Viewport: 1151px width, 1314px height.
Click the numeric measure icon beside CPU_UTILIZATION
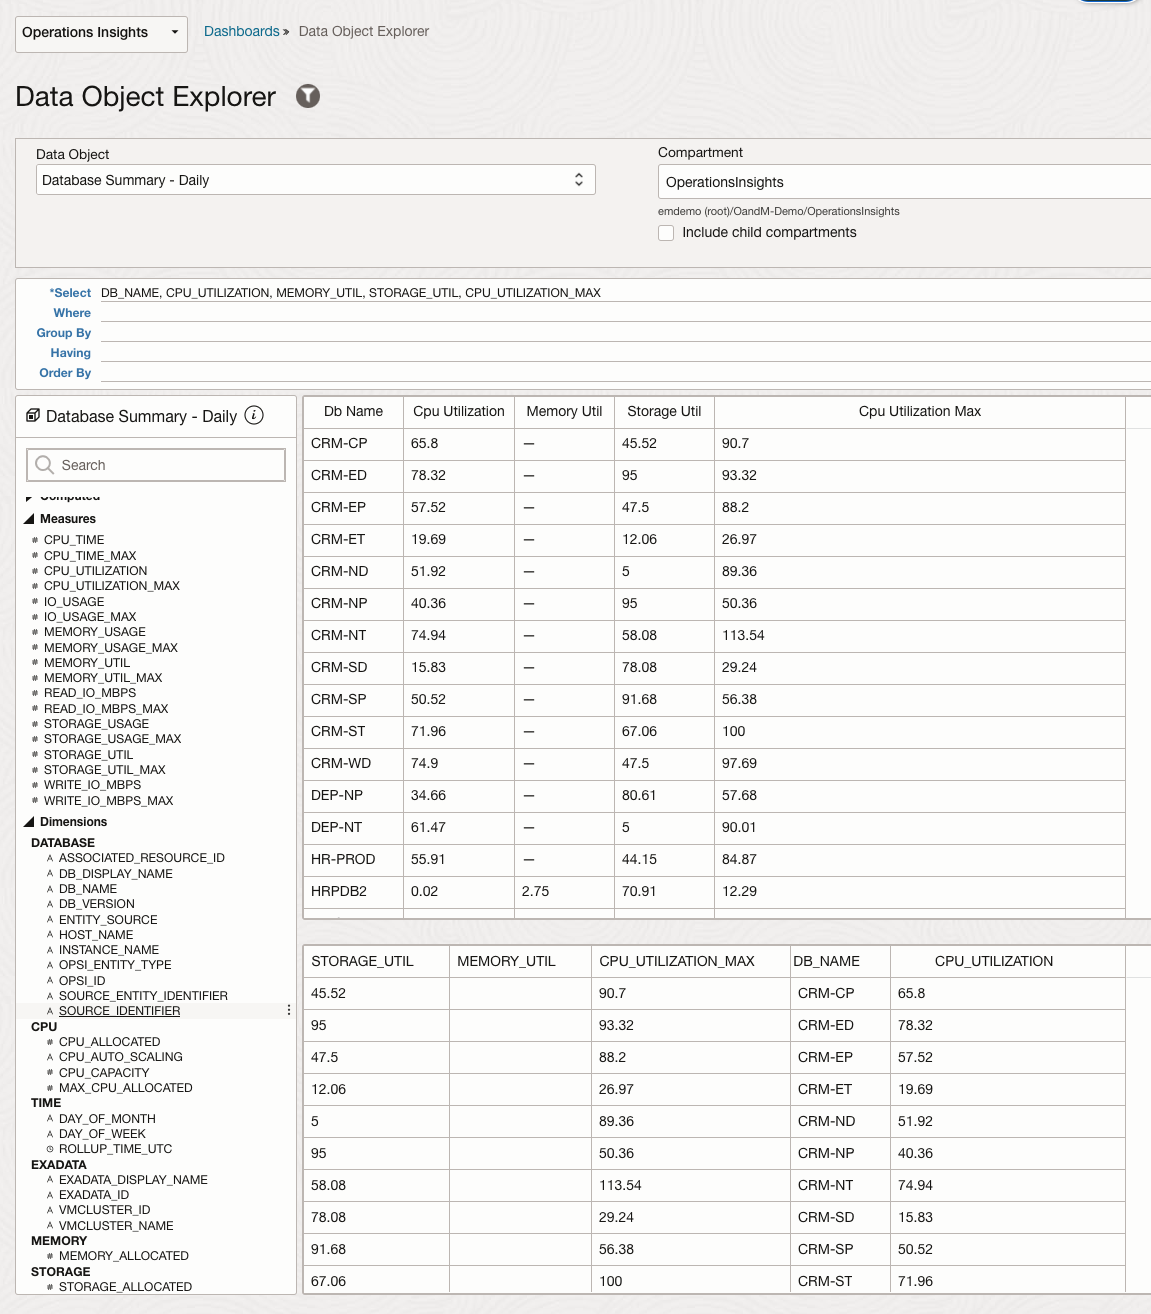coord(33,571)
